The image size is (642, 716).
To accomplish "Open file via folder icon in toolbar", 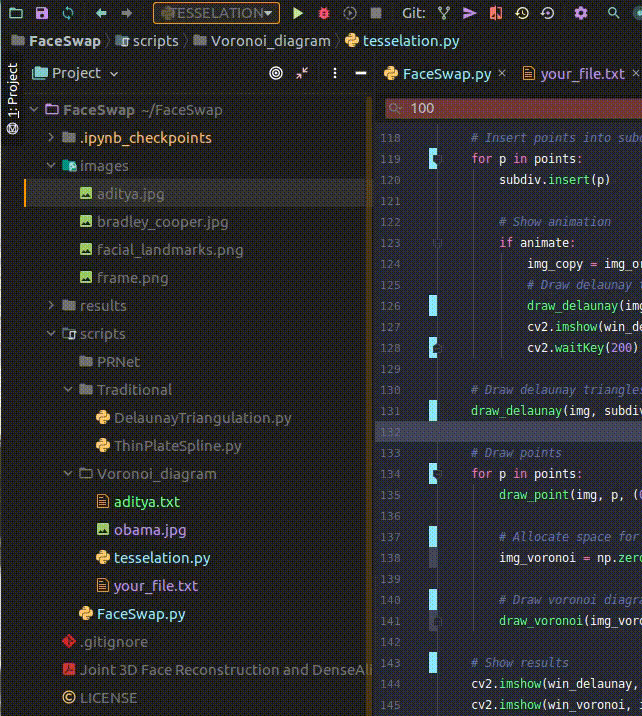I will (16, 13).
